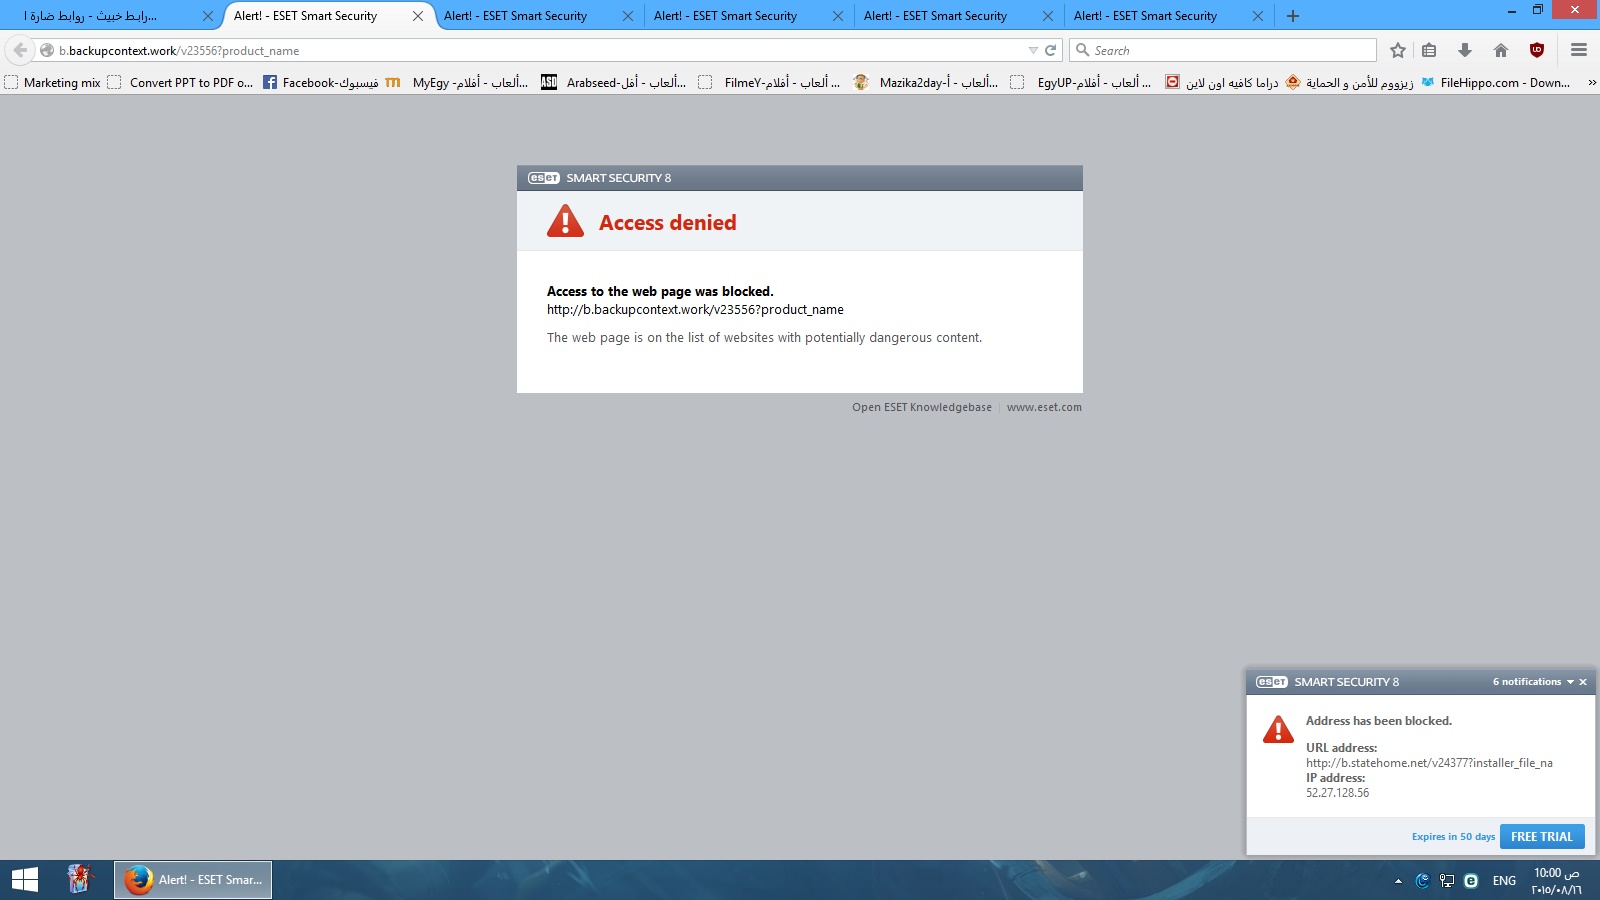Click the ESET logo in the notification
The image size is (1600, 900).
tap(1272, 682)
